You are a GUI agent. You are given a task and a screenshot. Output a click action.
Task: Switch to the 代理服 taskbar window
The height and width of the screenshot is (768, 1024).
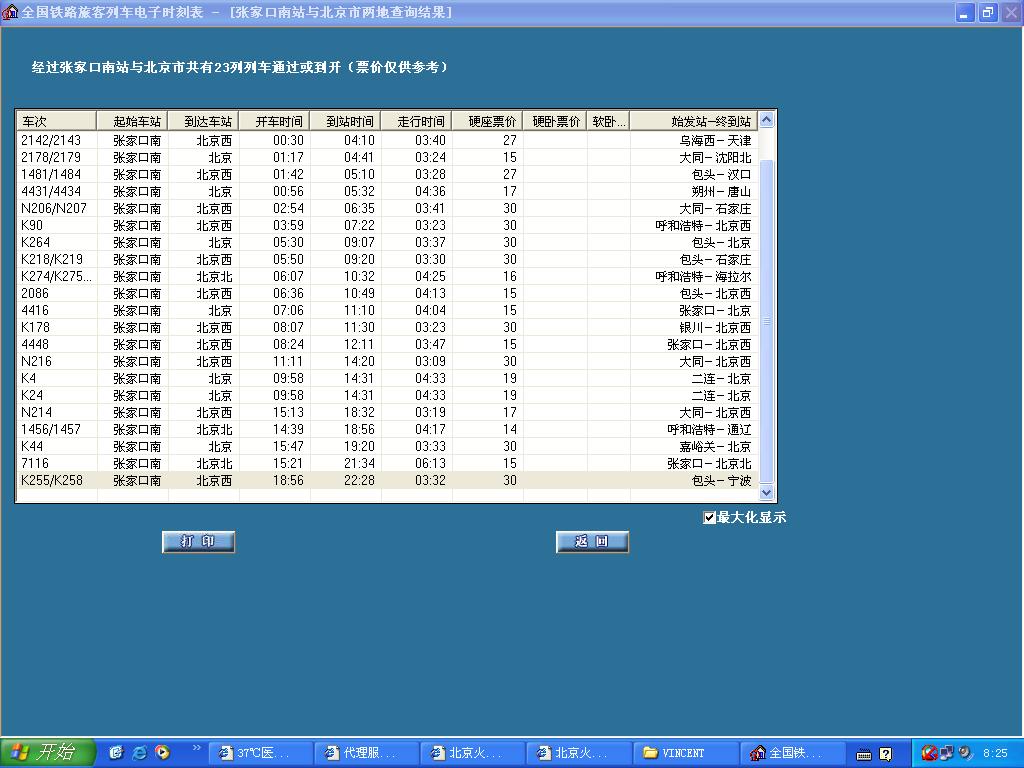(366, 753)
